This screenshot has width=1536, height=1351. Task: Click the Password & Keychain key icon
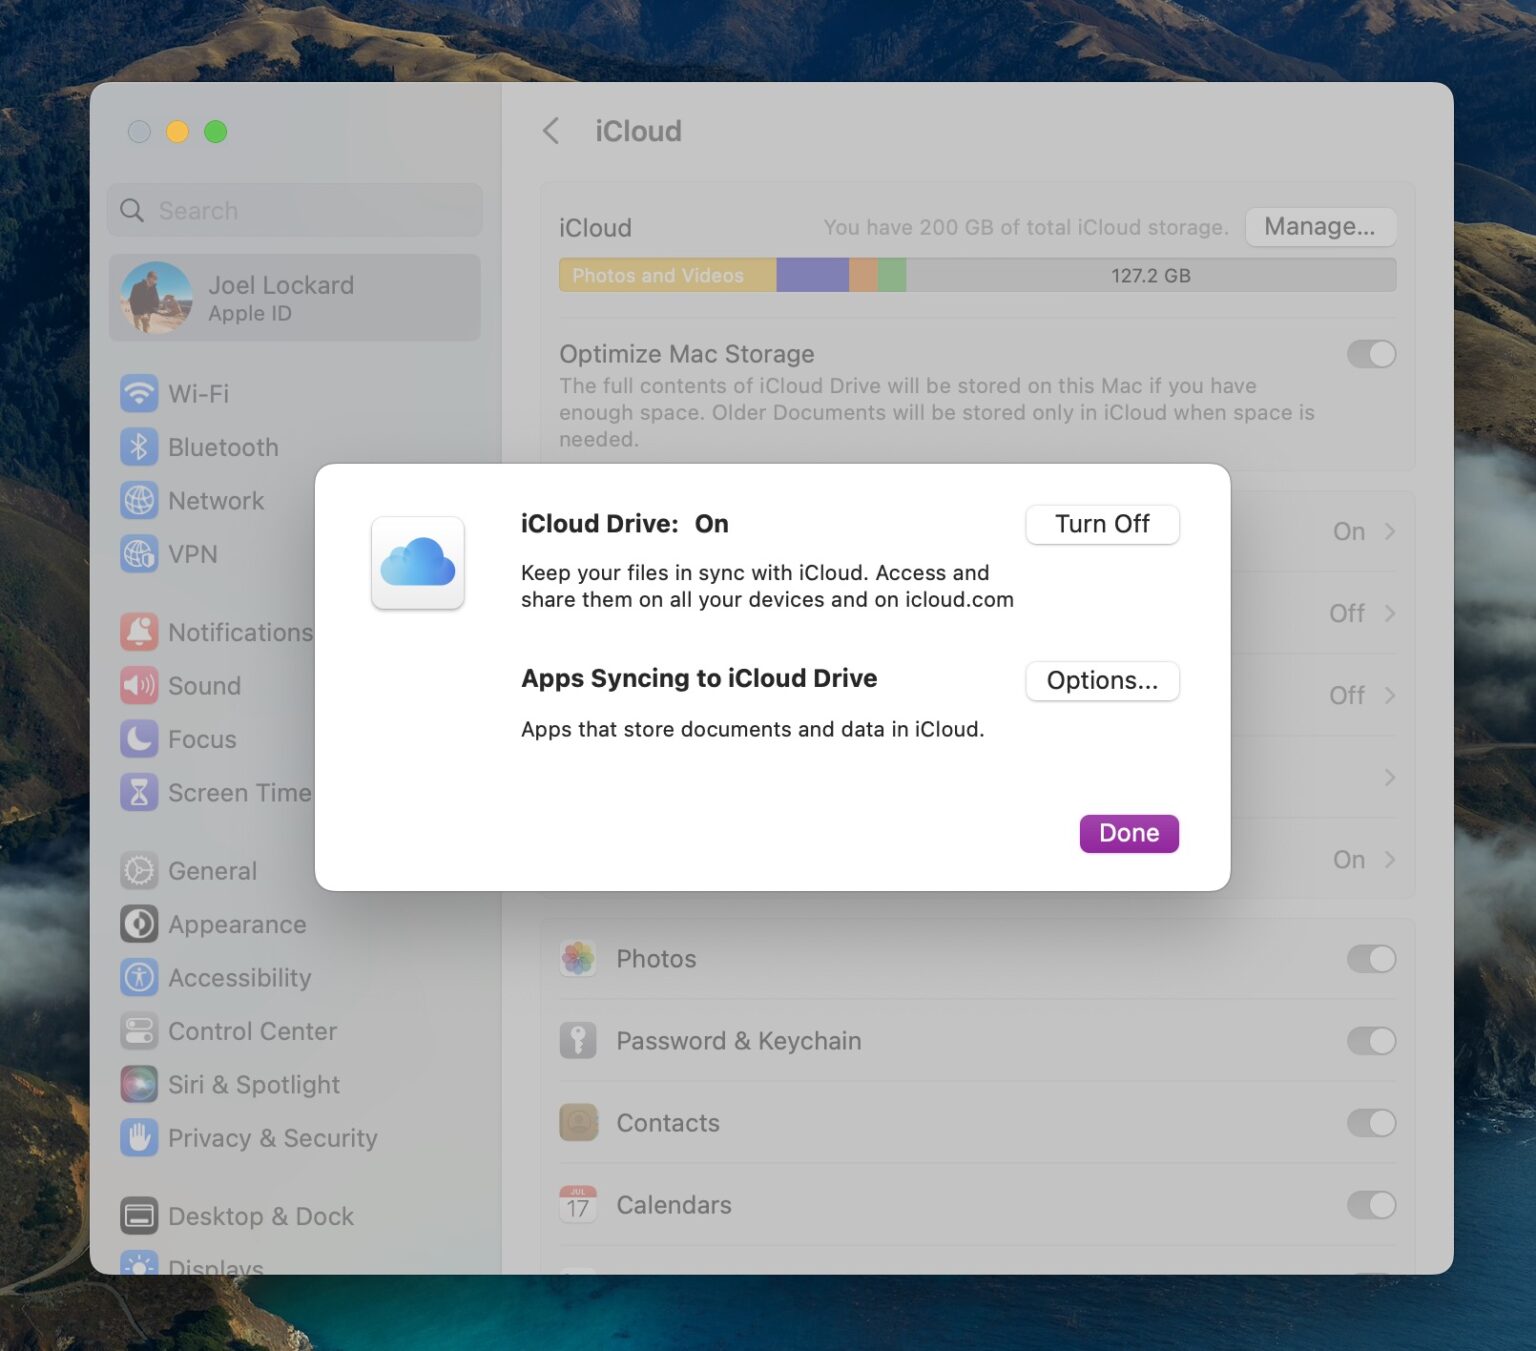click(578, 1040)
